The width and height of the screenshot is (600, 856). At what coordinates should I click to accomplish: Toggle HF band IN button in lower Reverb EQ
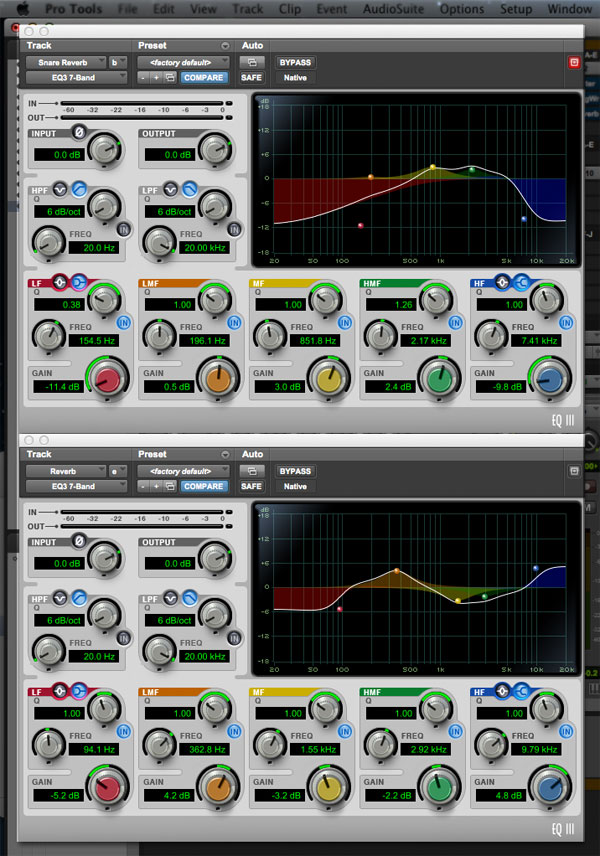coord(566,732)
